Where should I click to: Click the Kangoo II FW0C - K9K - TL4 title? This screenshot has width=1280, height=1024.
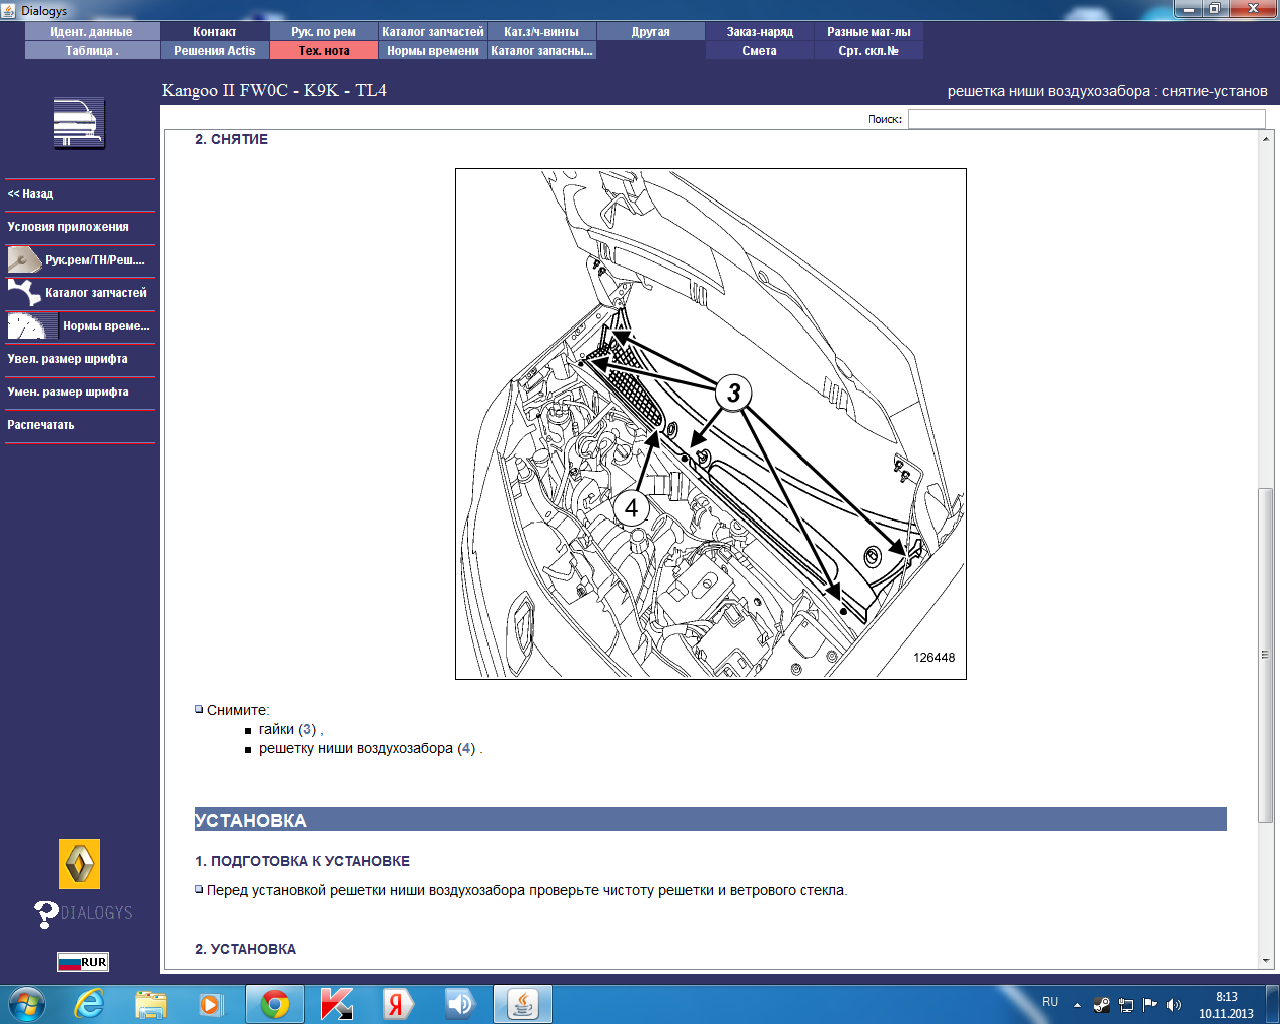274,90
